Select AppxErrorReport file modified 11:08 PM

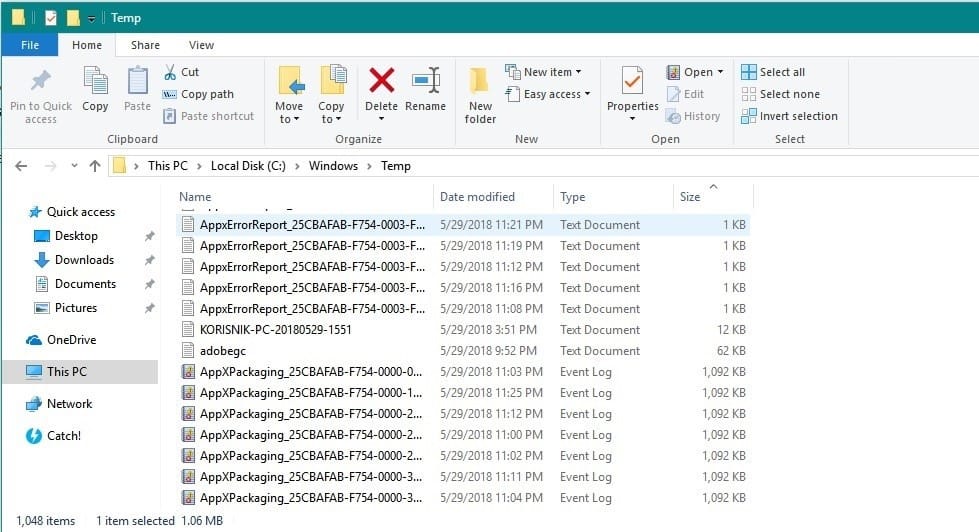463,309
